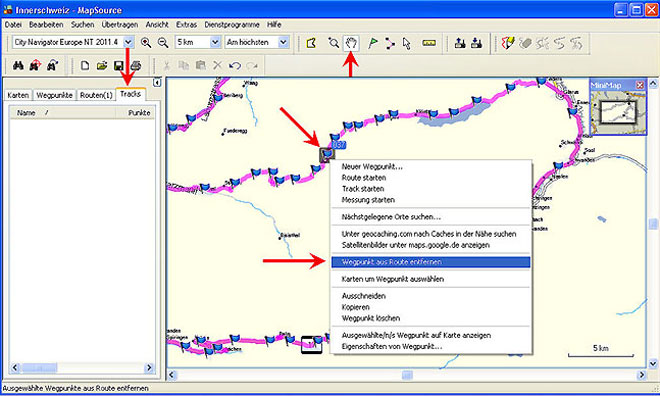Choose Eigenschaften von Wegpunkt...
The height and width of the screenshot is (396, 660).
(431, 346)
